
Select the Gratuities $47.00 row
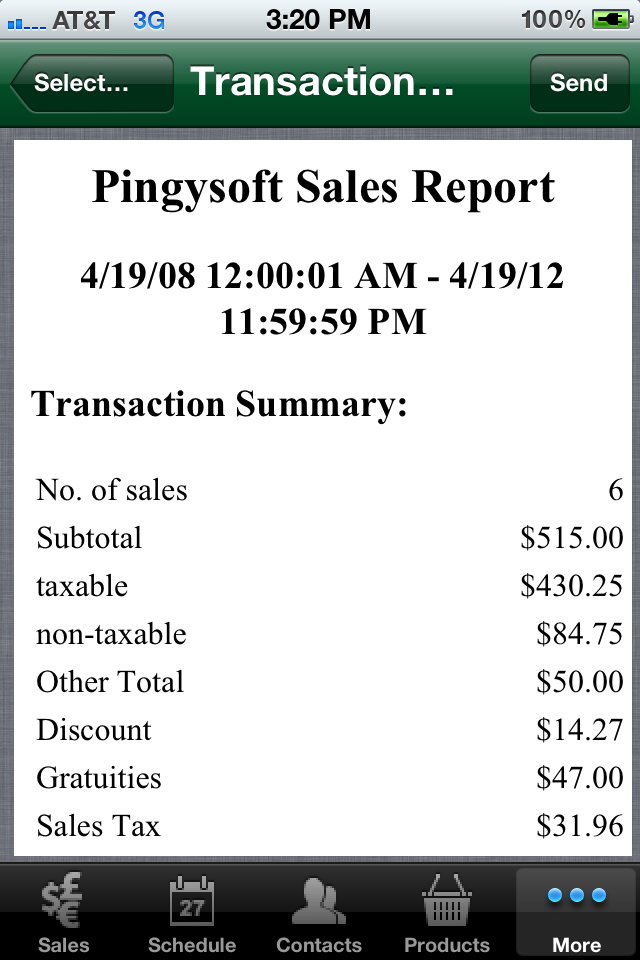tap(329, 778)
